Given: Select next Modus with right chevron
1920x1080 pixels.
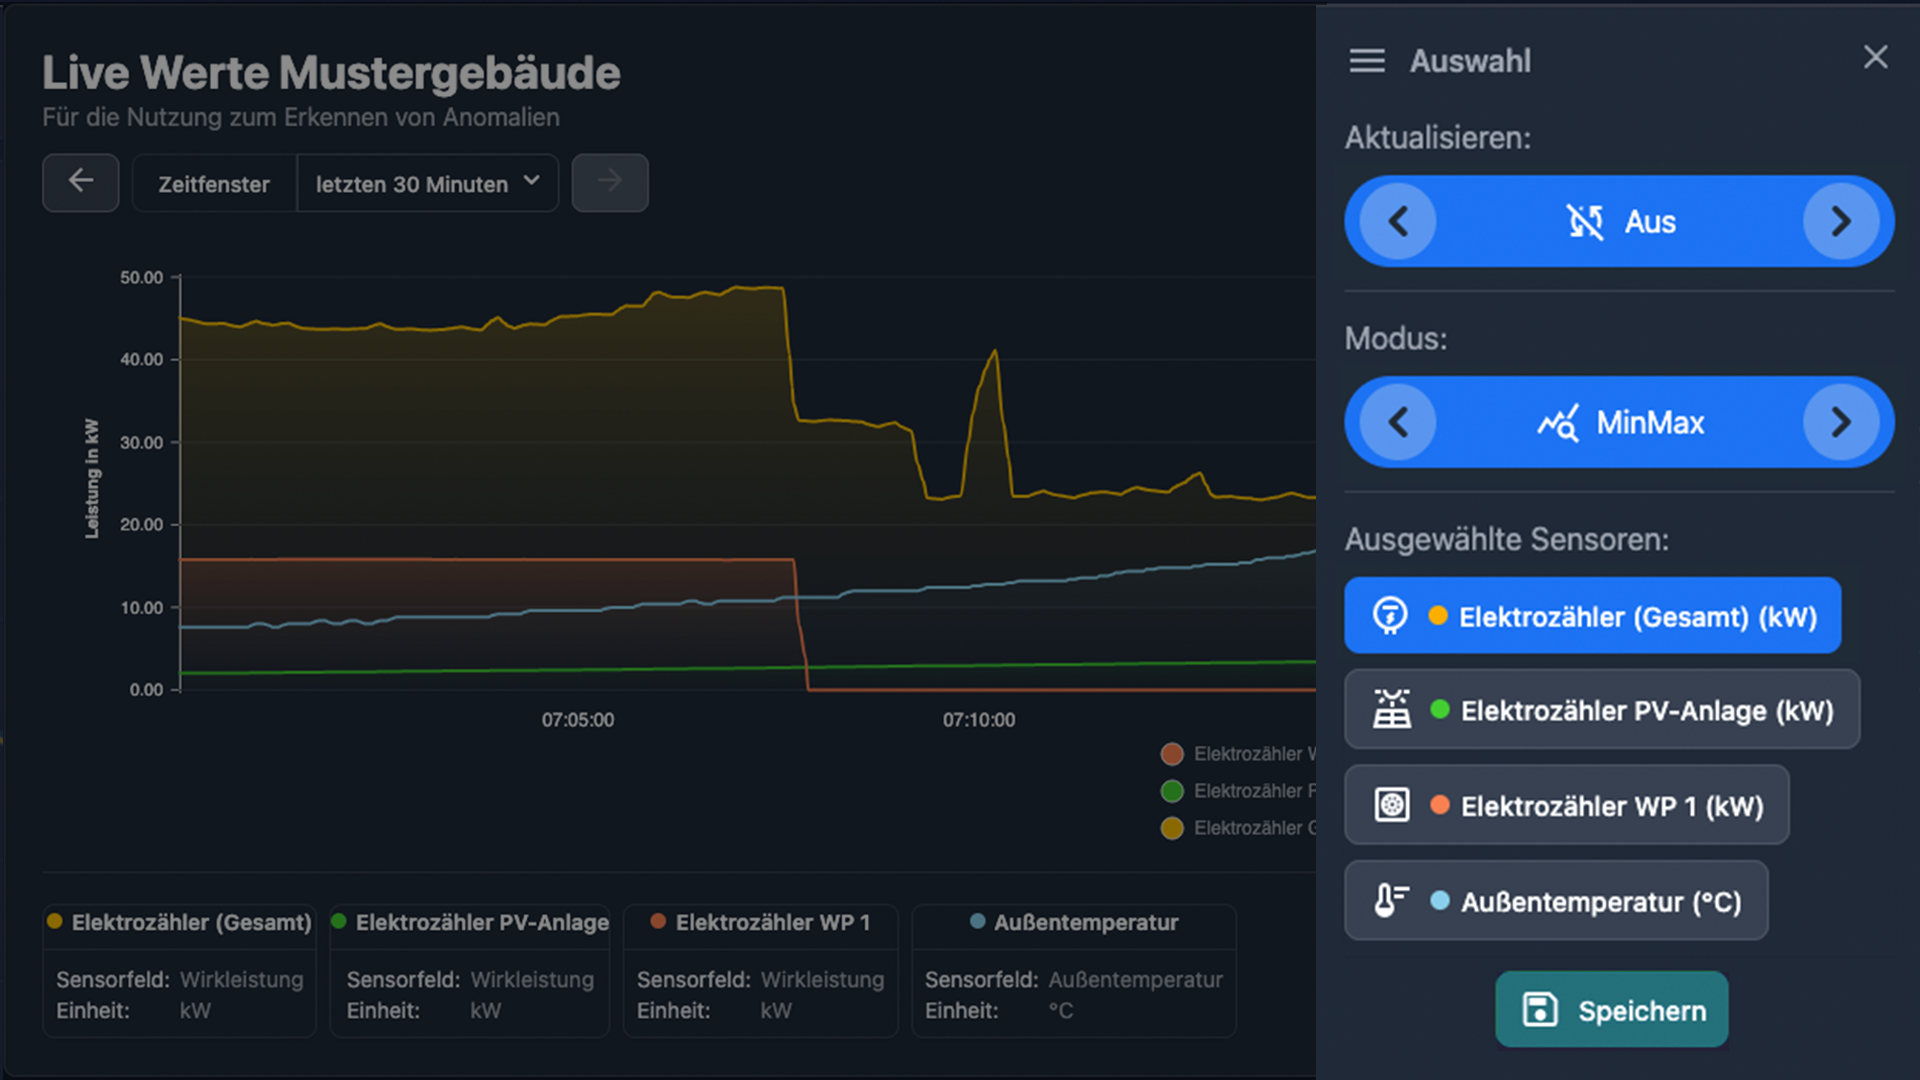Looking at the screenshot, I should click(1840, 423).
